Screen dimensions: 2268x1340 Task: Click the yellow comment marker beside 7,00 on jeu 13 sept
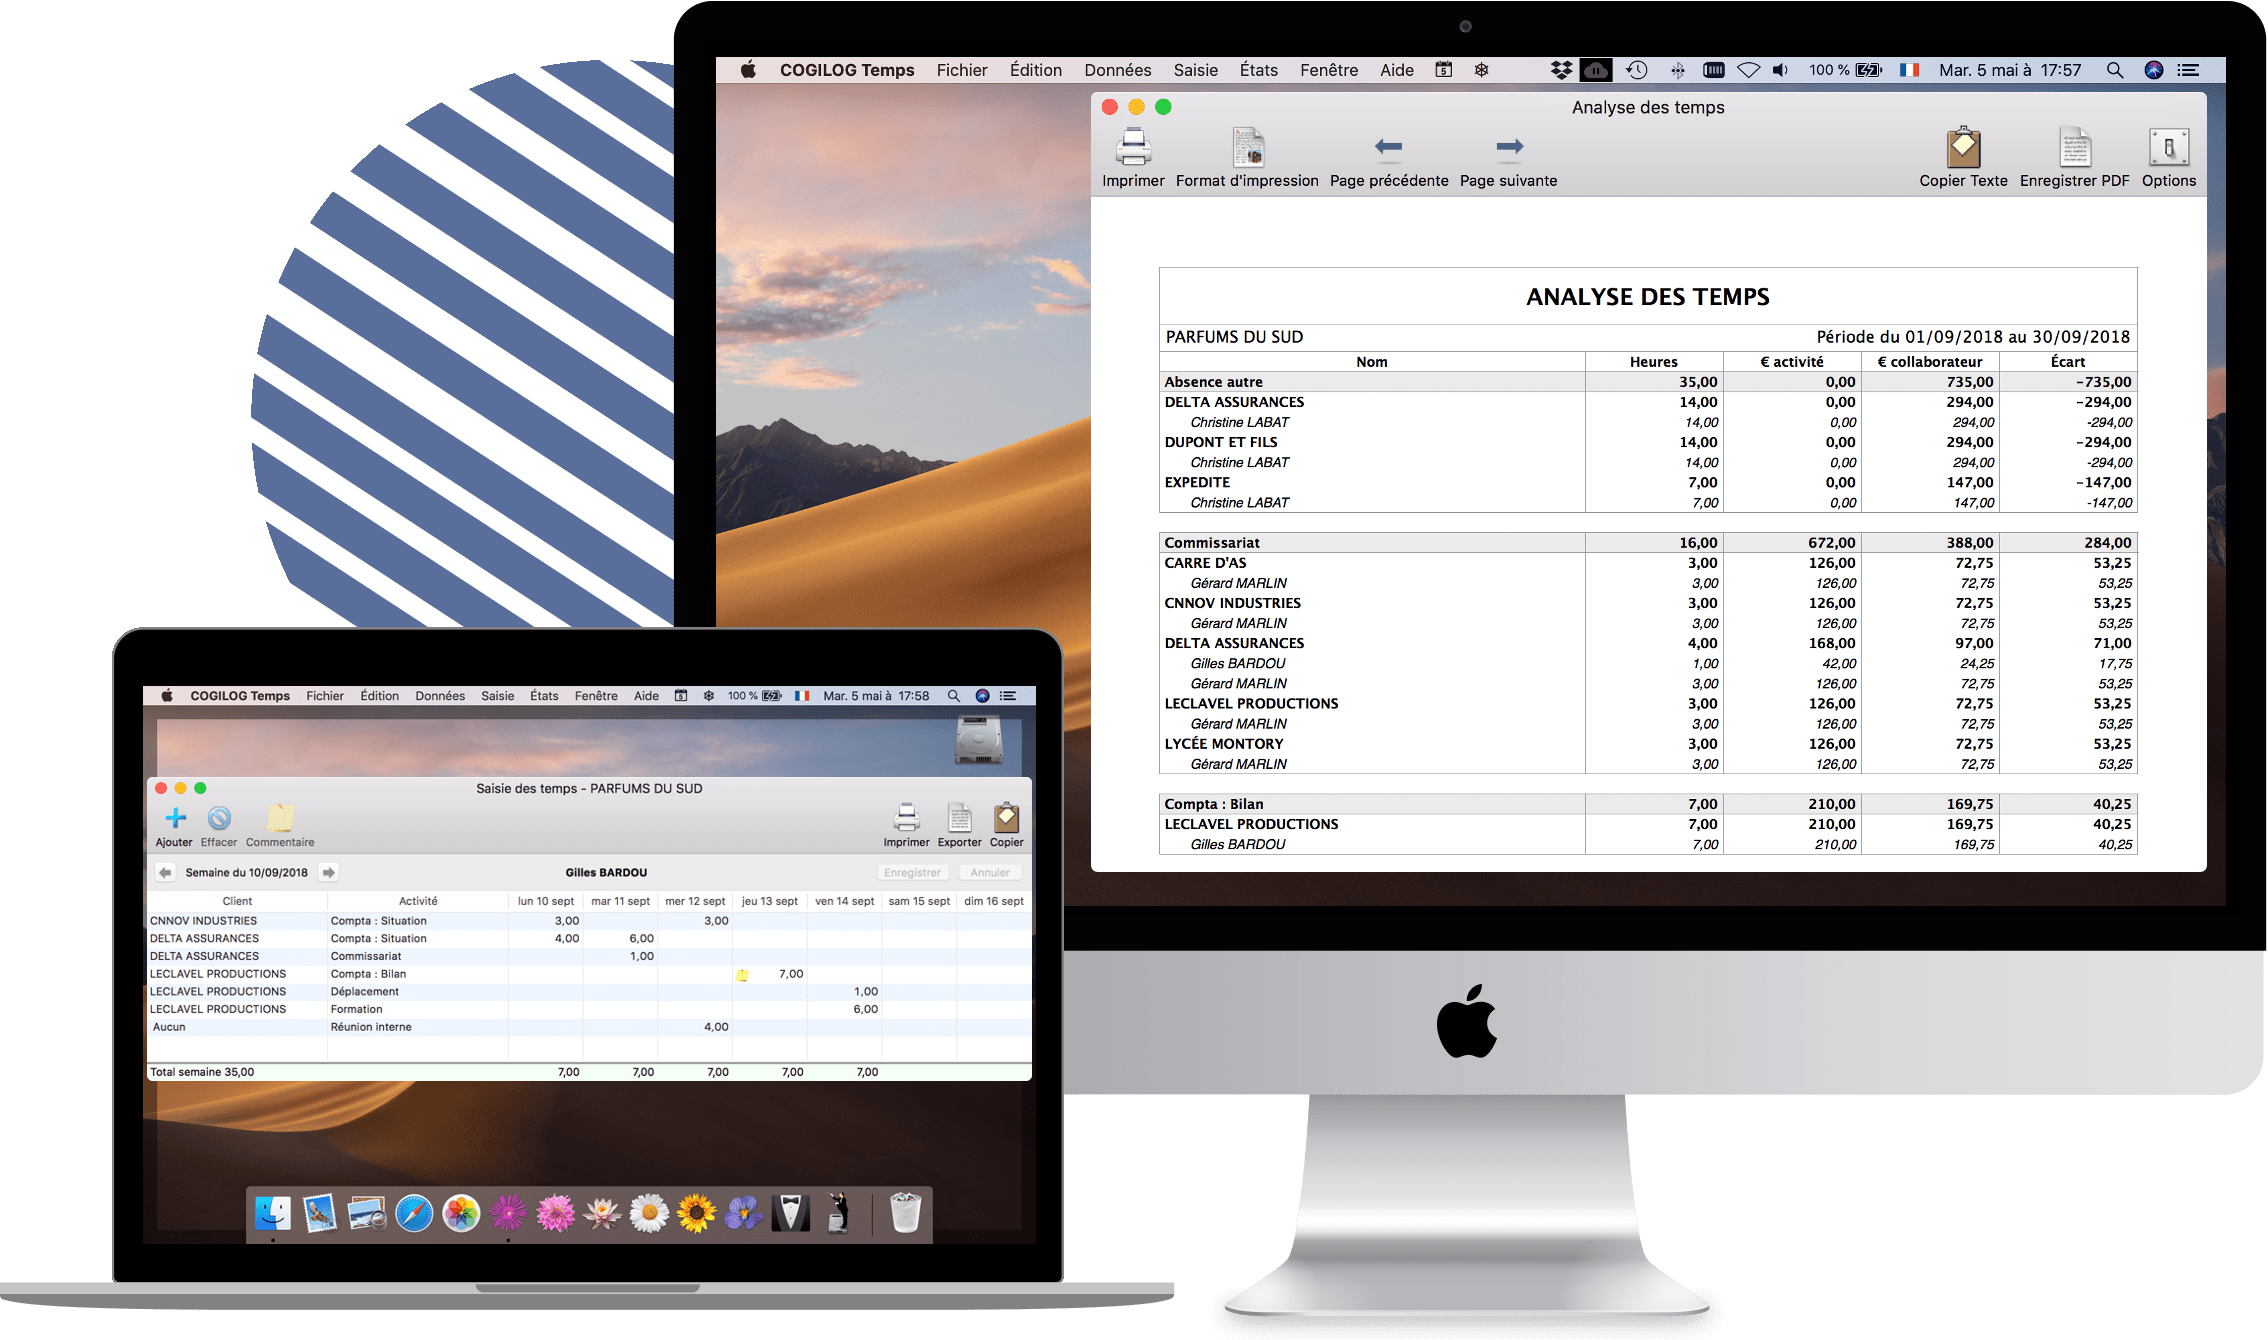743,975
